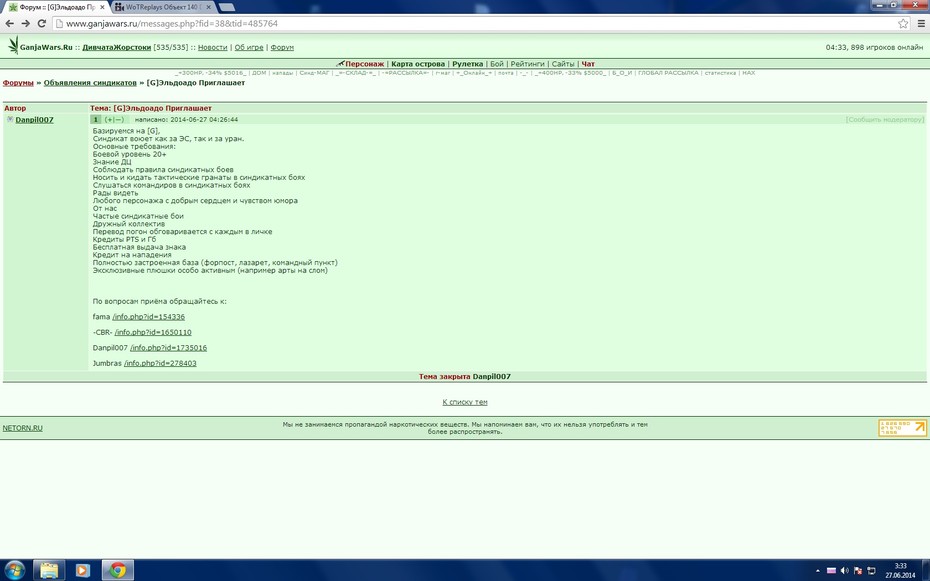
Task: Open a new browser tab
Action: point(227,7)
